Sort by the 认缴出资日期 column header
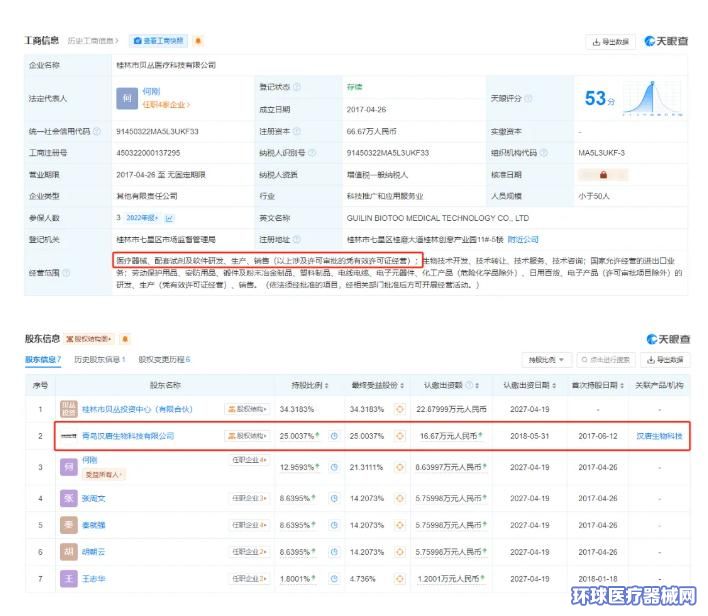Viewport: 708px width, 616px height. [529, 385]
